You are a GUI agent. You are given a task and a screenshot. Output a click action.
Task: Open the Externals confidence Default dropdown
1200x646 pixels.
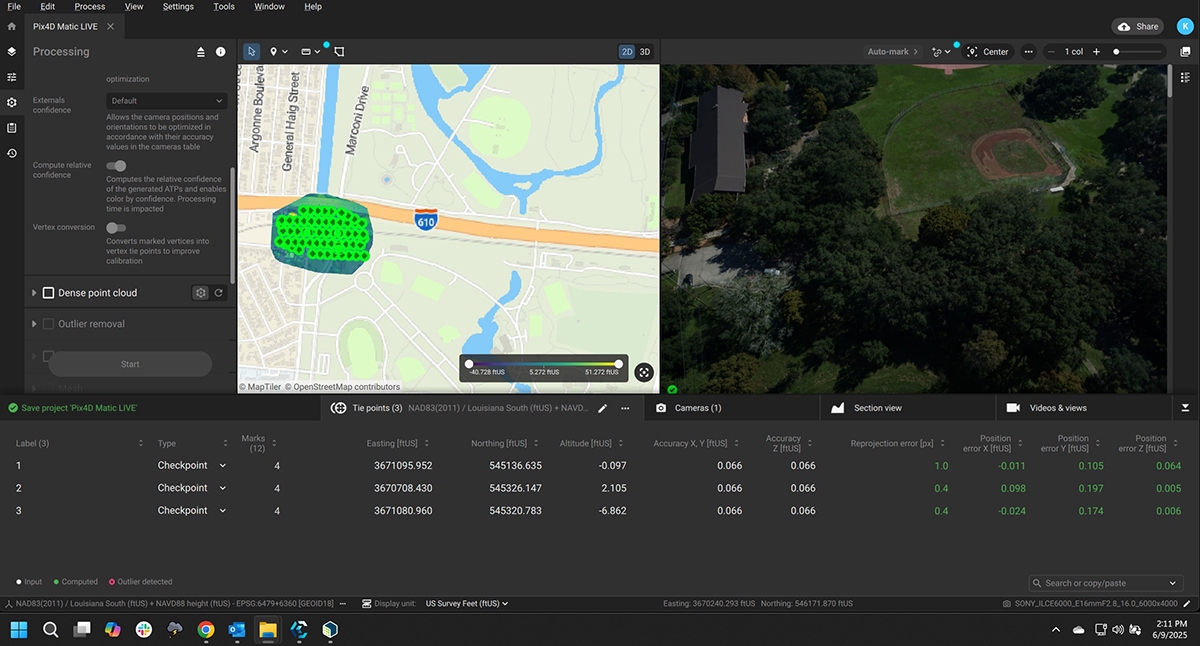(x=166, y=101)
